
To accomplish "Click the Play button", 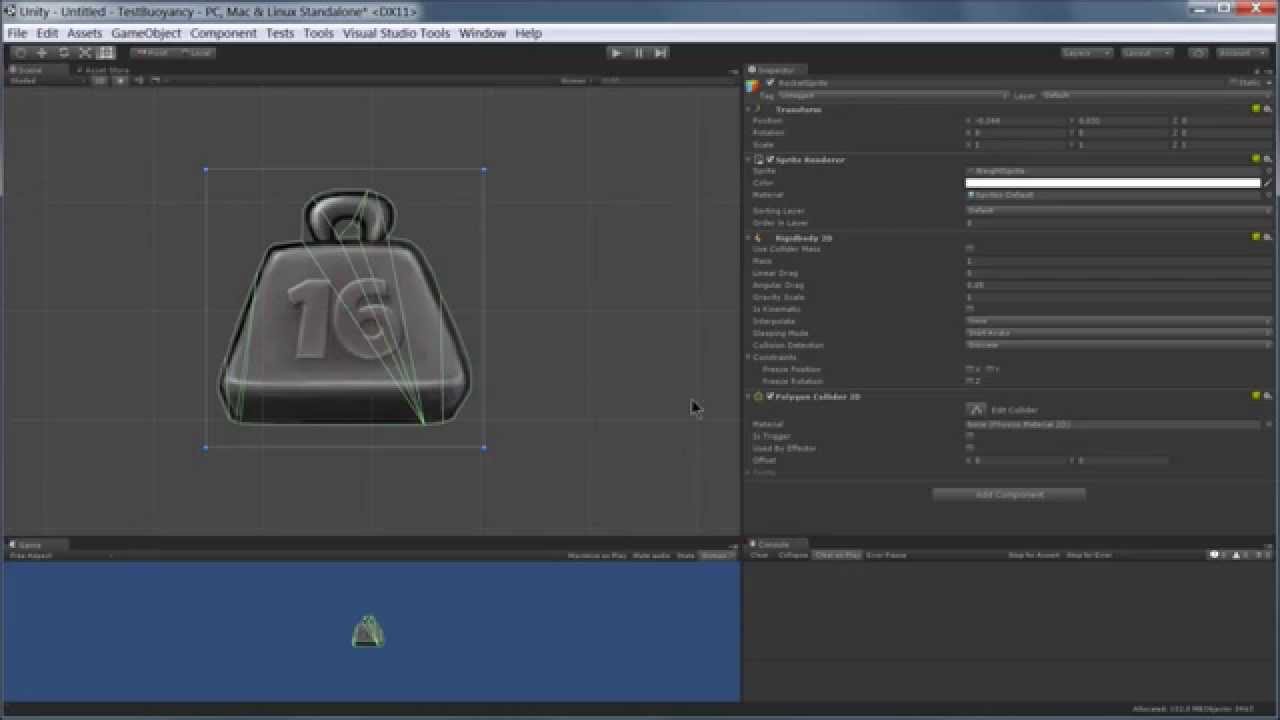I will click(616, 53).
